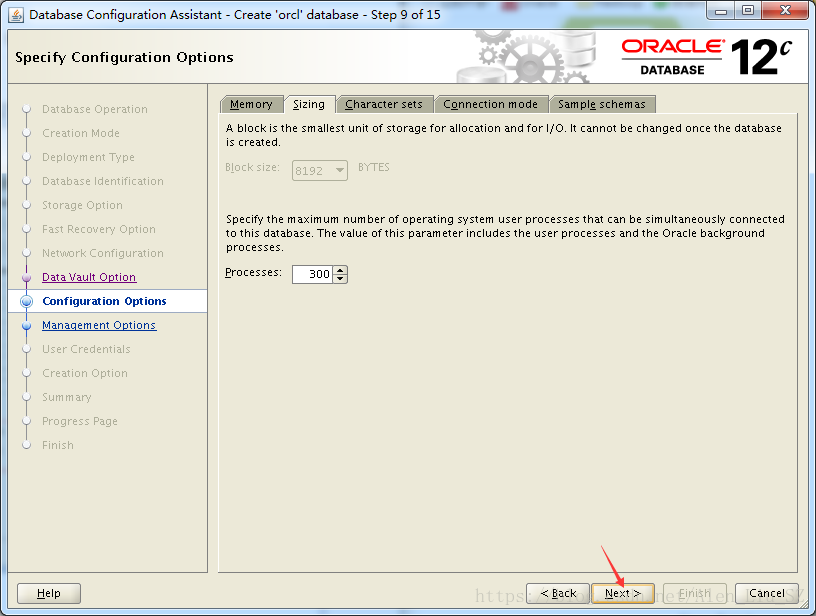Click the Fast Recovery Option step
Image resolution: width=816 pixels, height=616 pixels.
click(x=99, y=229)
